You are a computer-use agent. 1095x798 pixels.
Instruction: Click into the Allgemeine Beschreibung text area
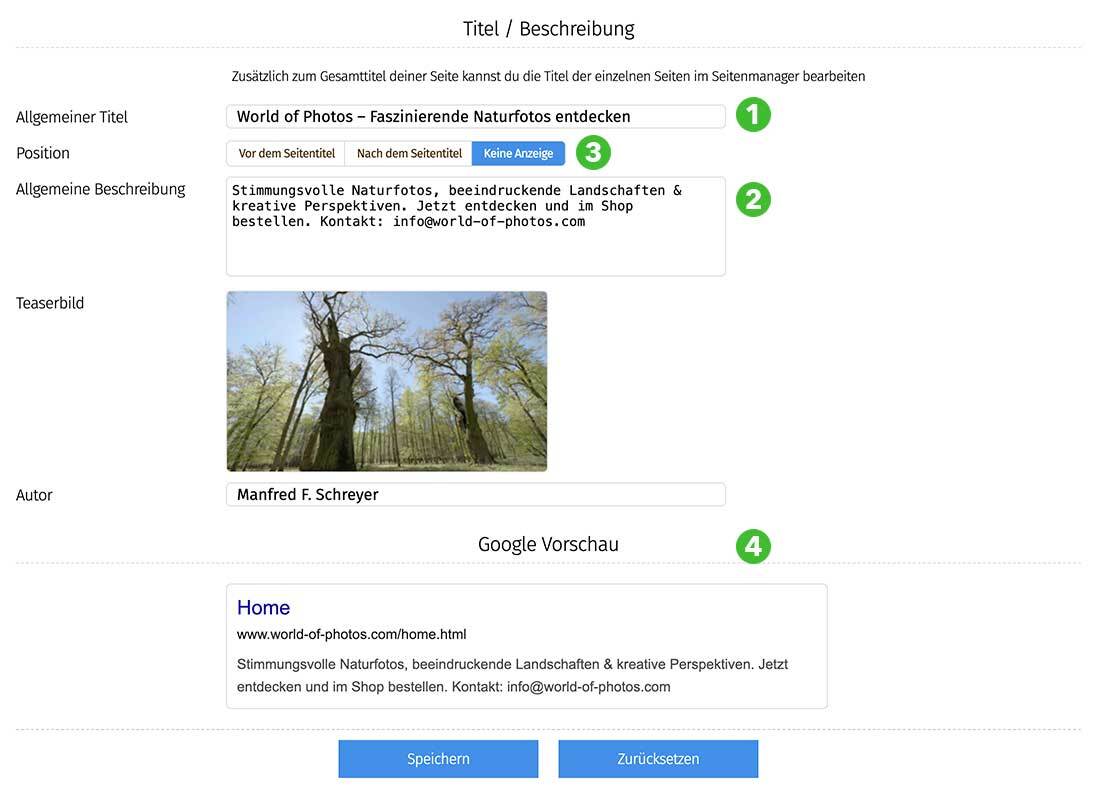(476, 226)
